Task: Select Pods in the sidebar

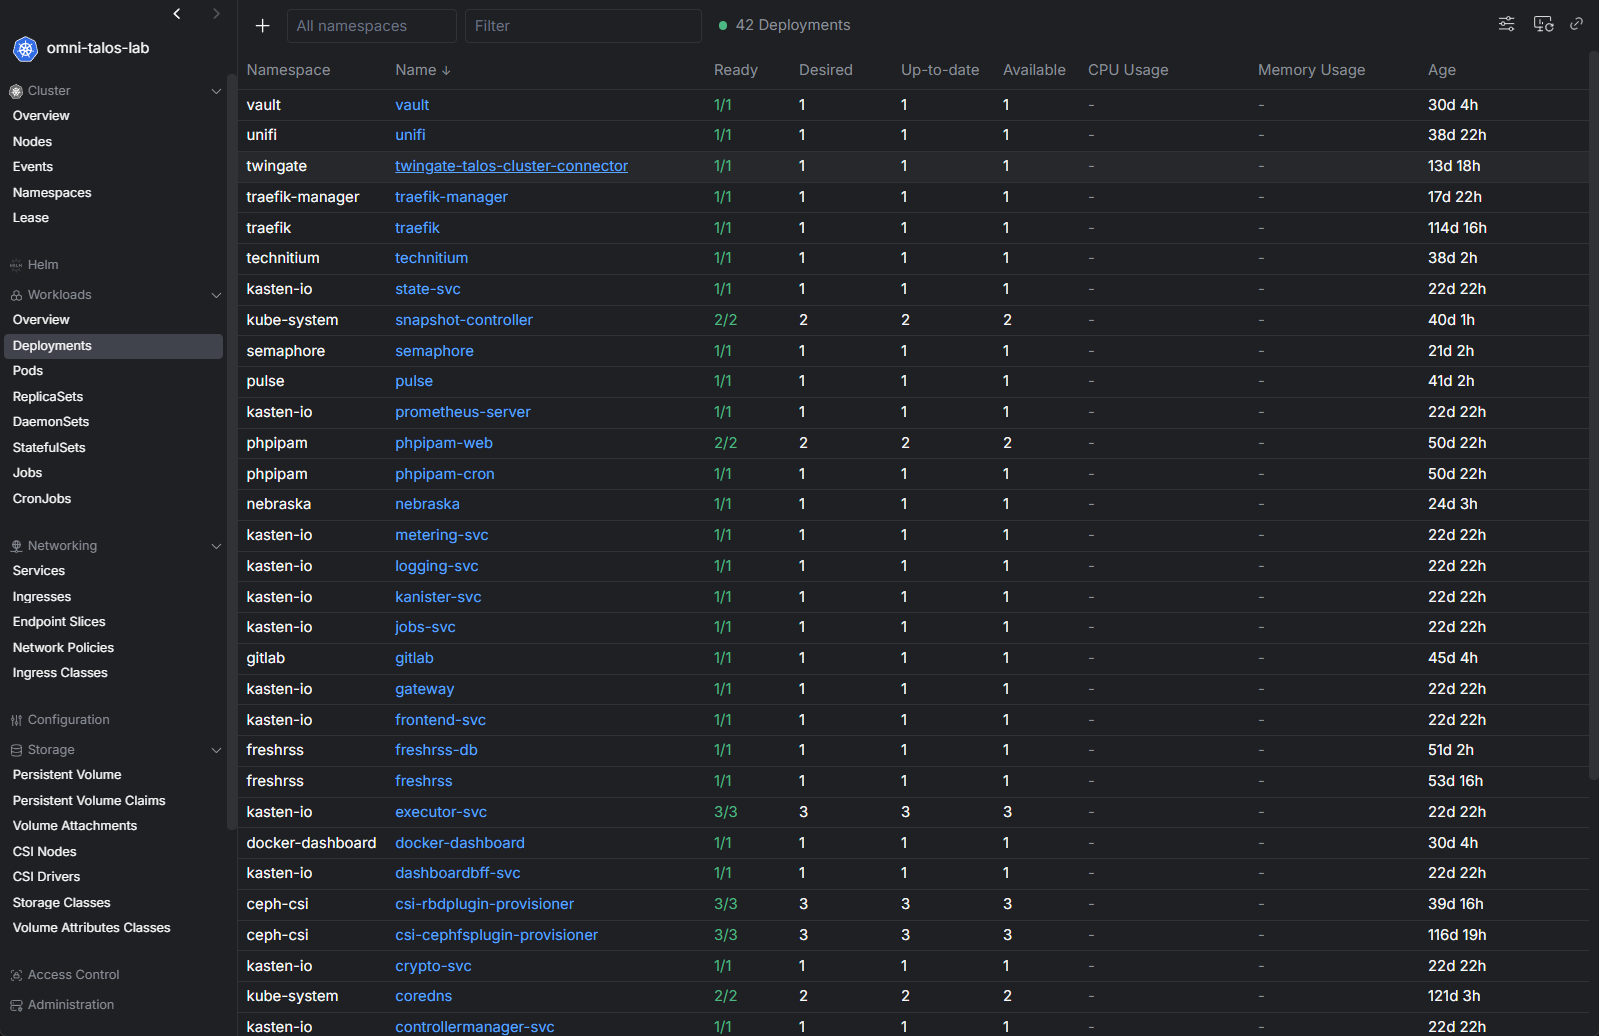Action: 28,371
